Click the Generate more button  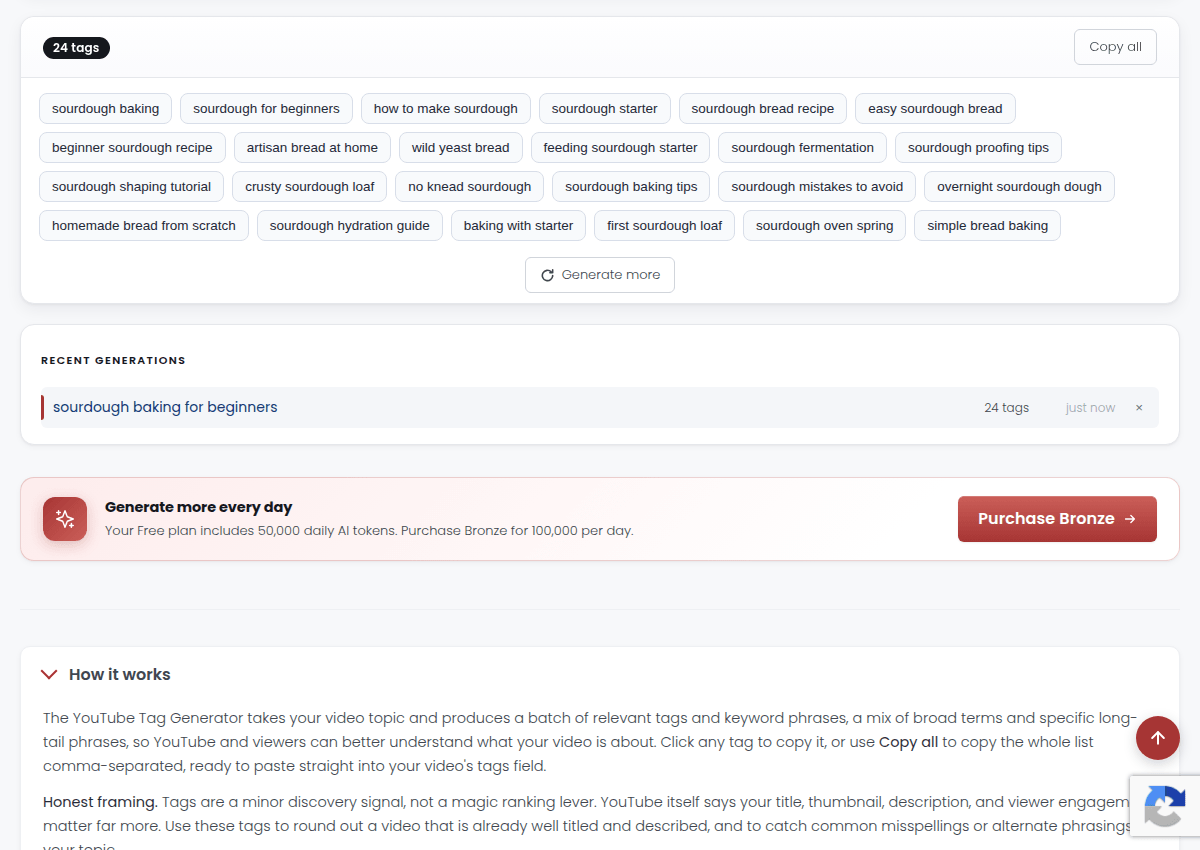tap(600, 275)
